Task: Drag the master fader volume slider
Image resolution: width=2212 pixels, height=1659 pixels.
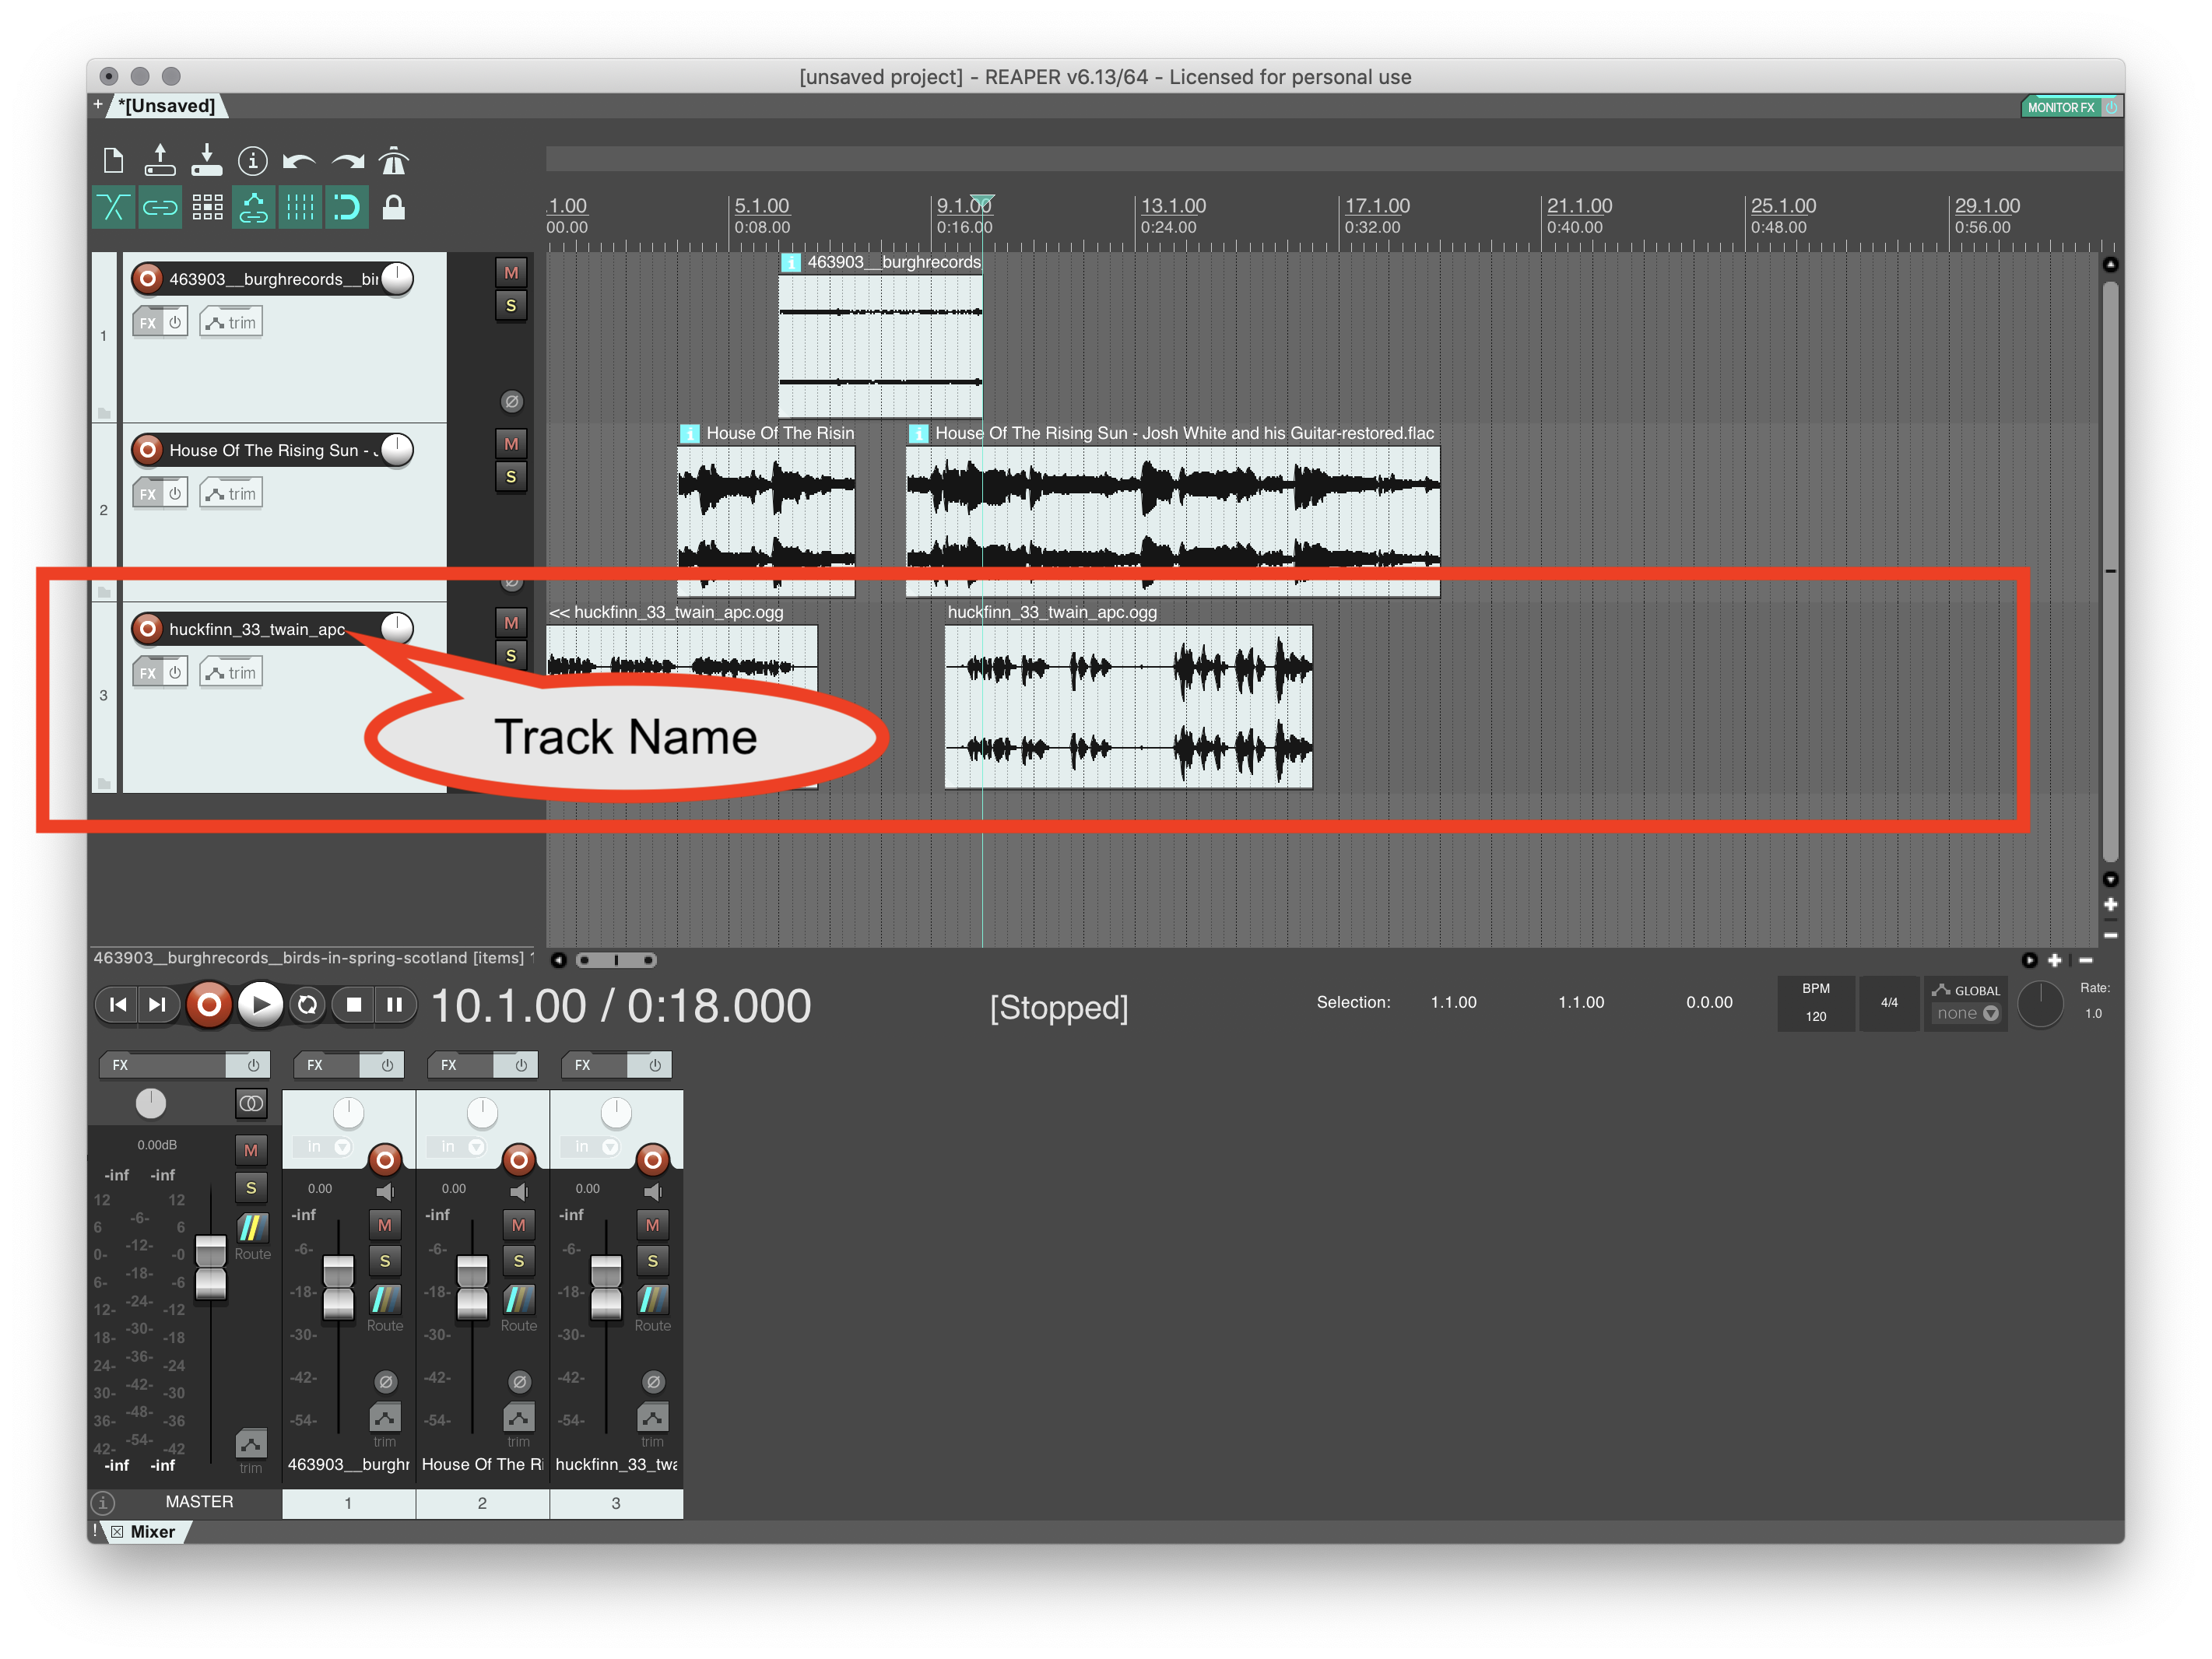Action: tap(209, 1264)
